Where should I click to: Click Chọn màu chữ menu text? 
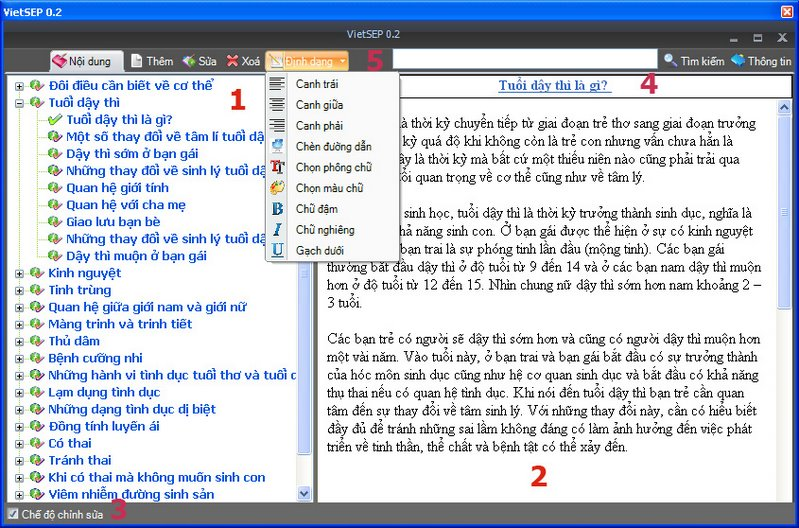(x=329, y=188)
